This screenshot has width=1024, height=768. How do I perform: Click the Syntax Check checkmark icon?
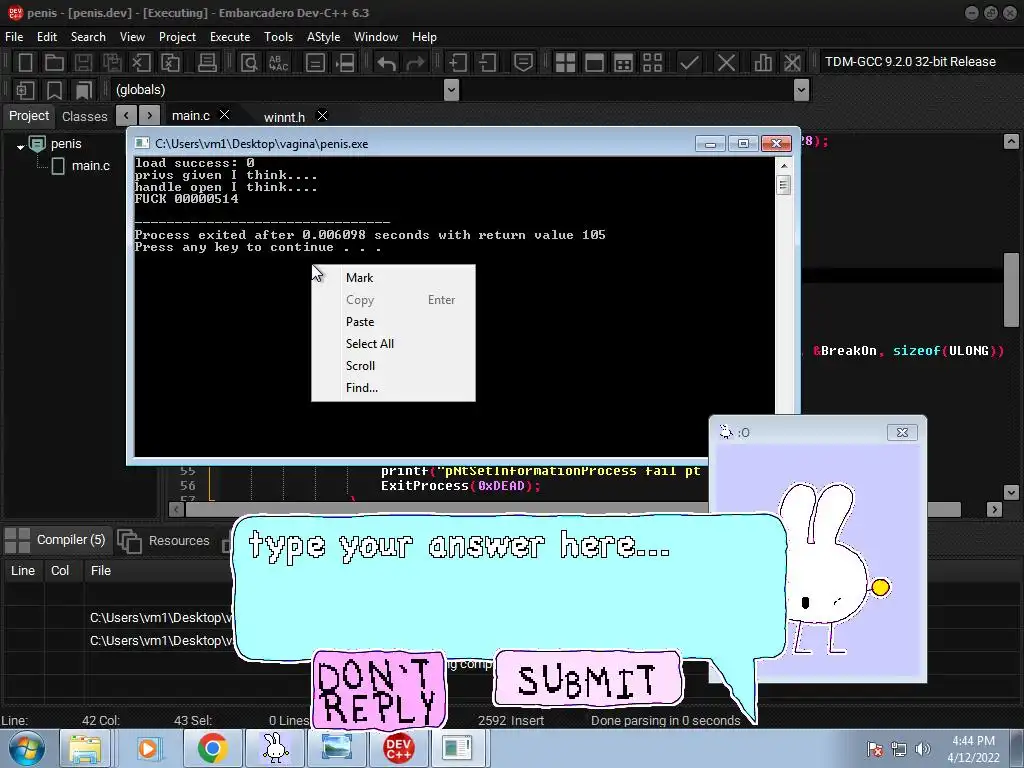(x=689, y=63)
